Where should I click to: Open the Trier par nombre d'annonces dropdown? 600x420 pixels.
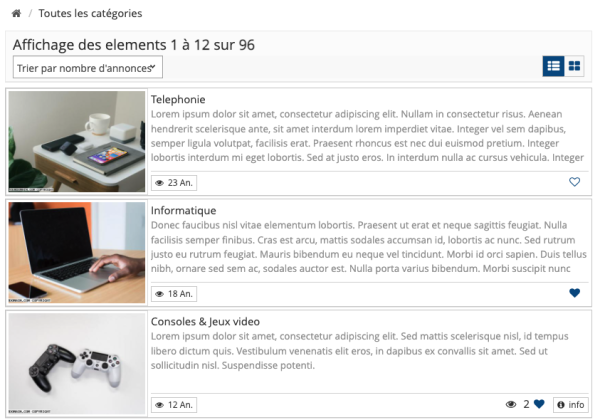pos(88,67)
